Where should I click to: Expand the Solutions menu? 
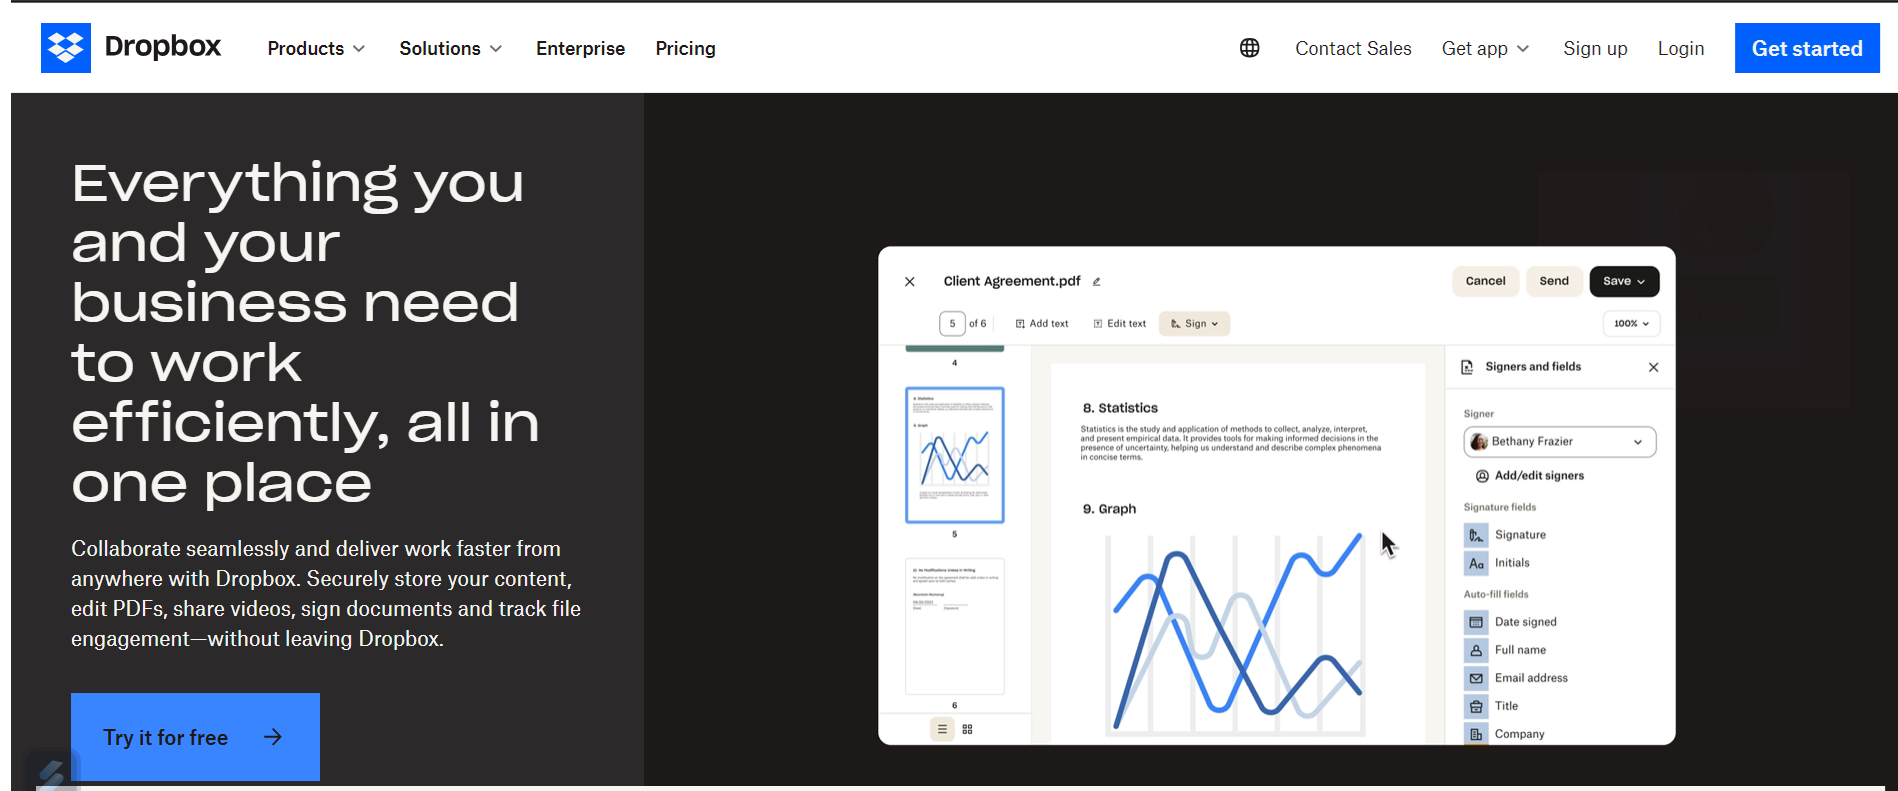tap(451, 48)
